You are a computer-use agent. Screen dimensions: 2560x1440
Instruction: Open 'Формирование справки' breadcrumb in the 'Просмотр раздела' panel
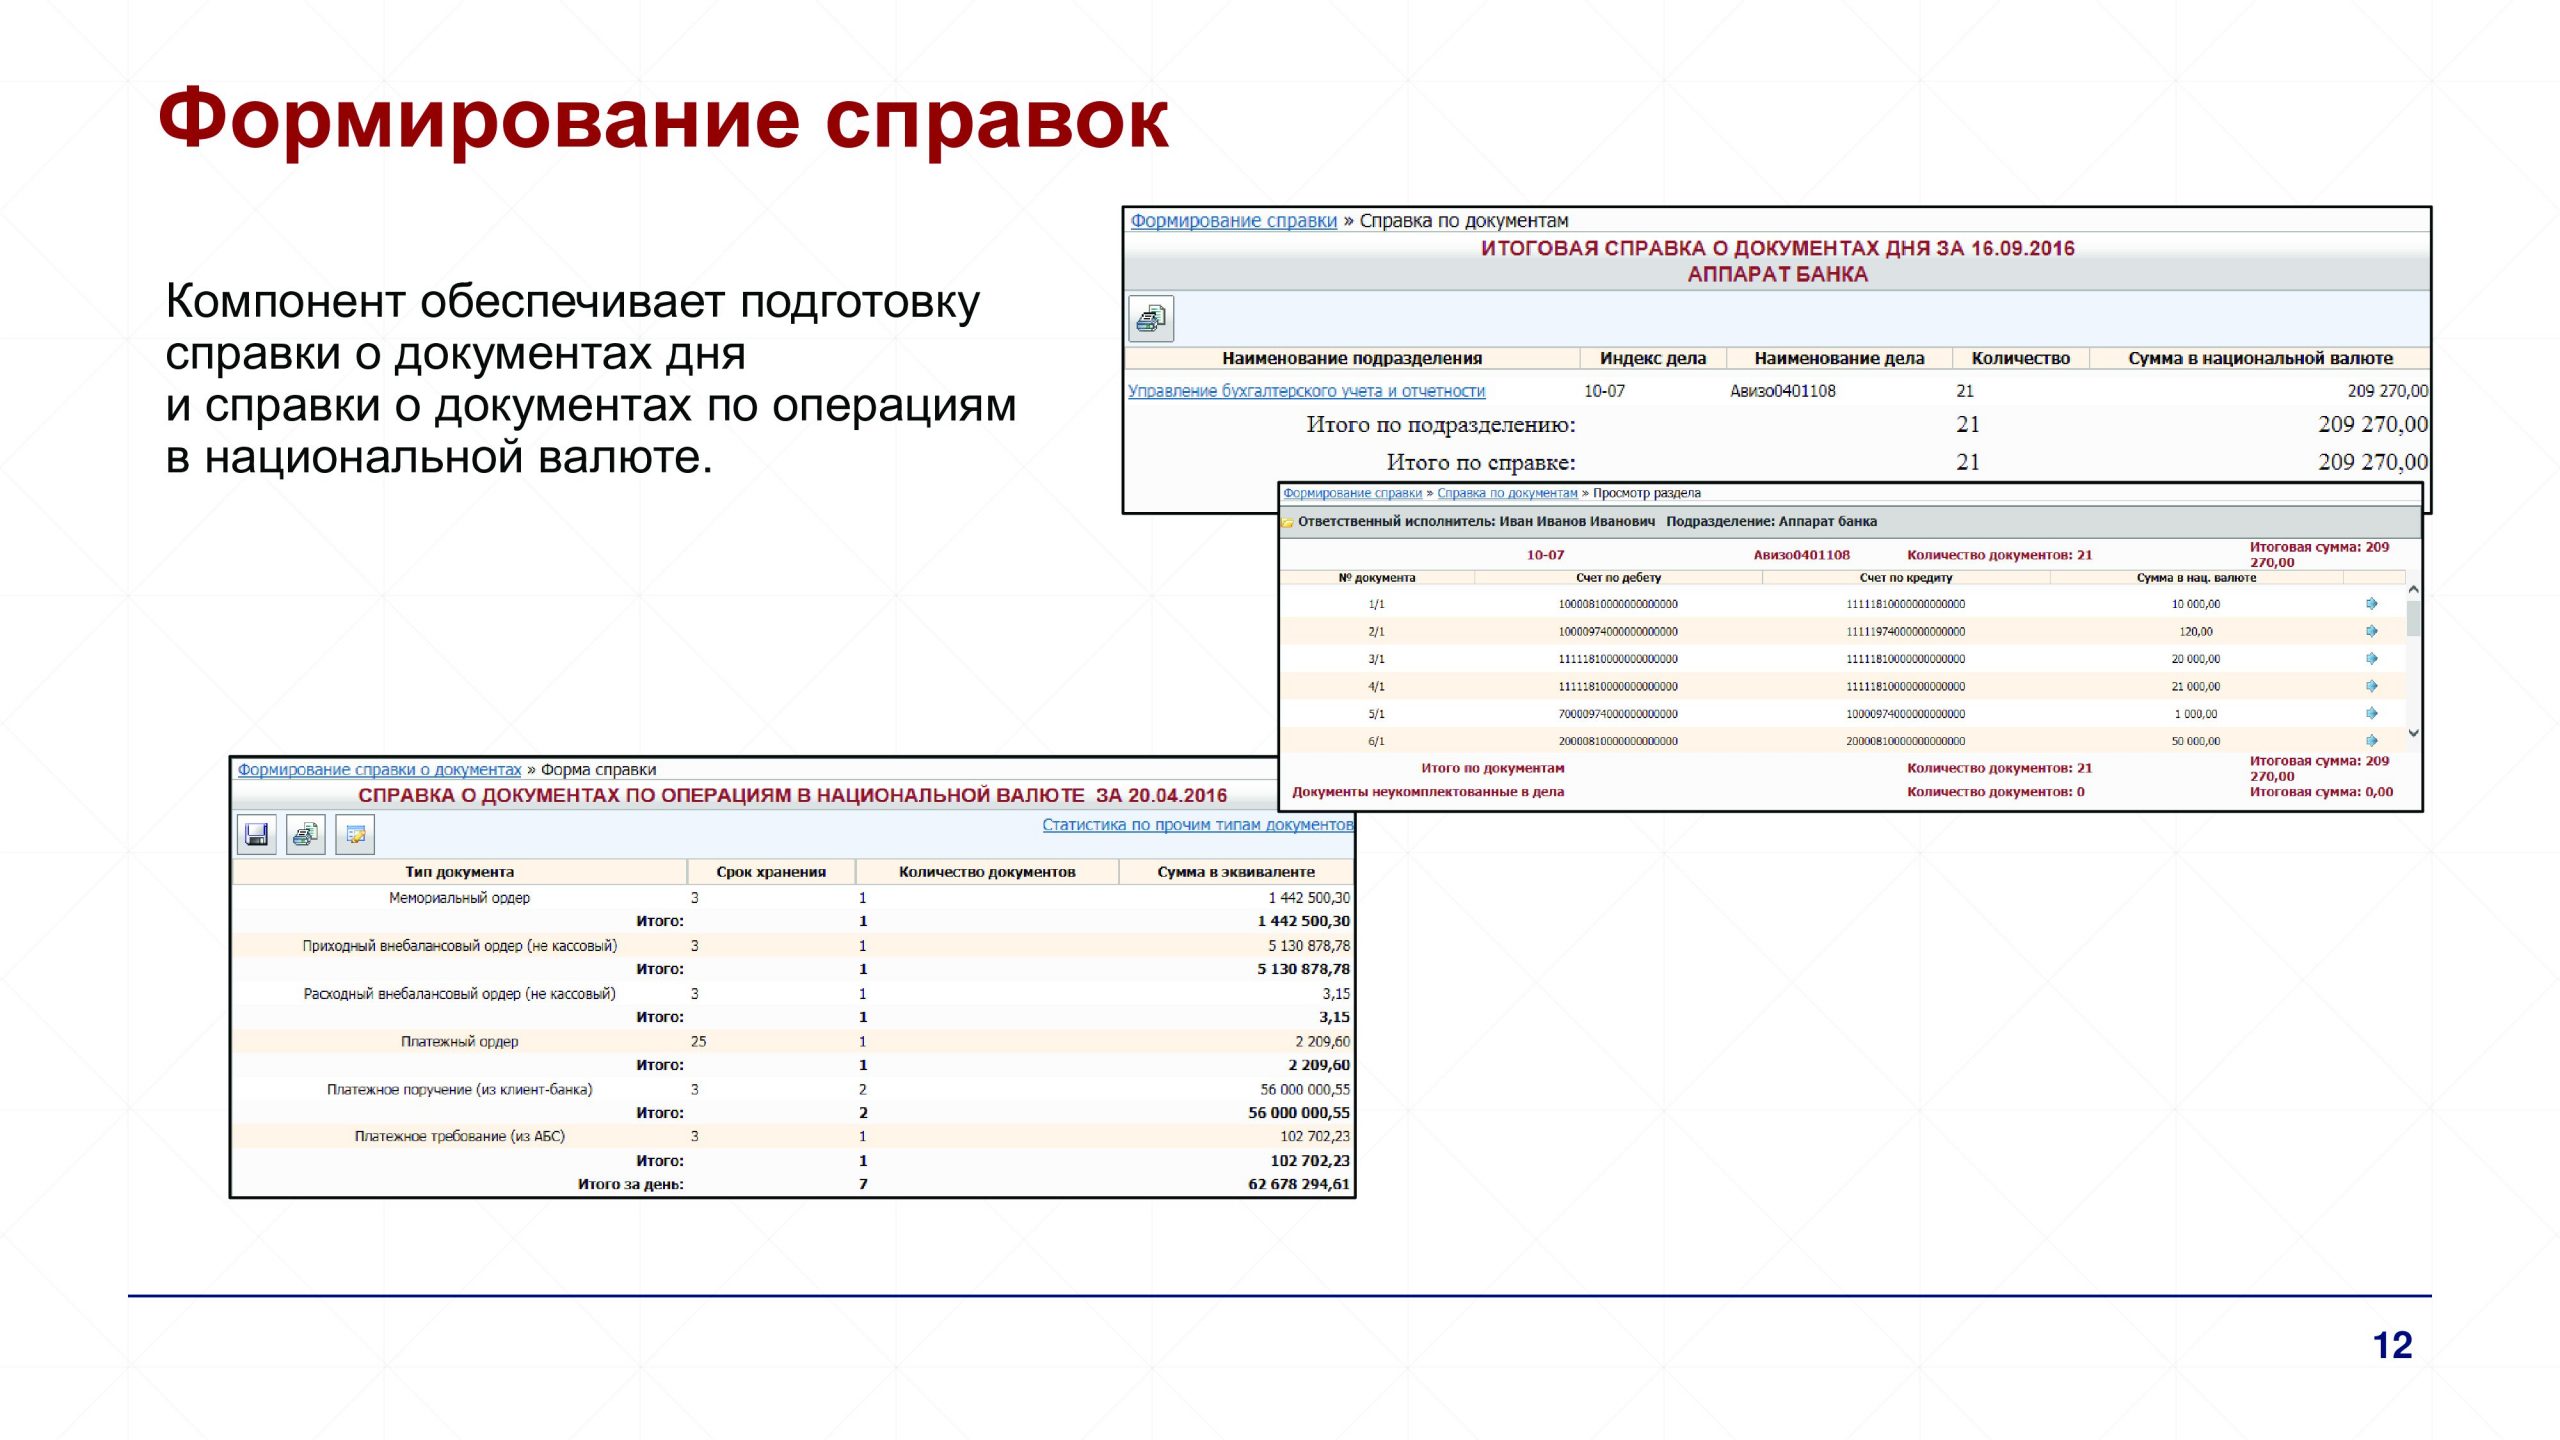click(x=1352, y=493)
